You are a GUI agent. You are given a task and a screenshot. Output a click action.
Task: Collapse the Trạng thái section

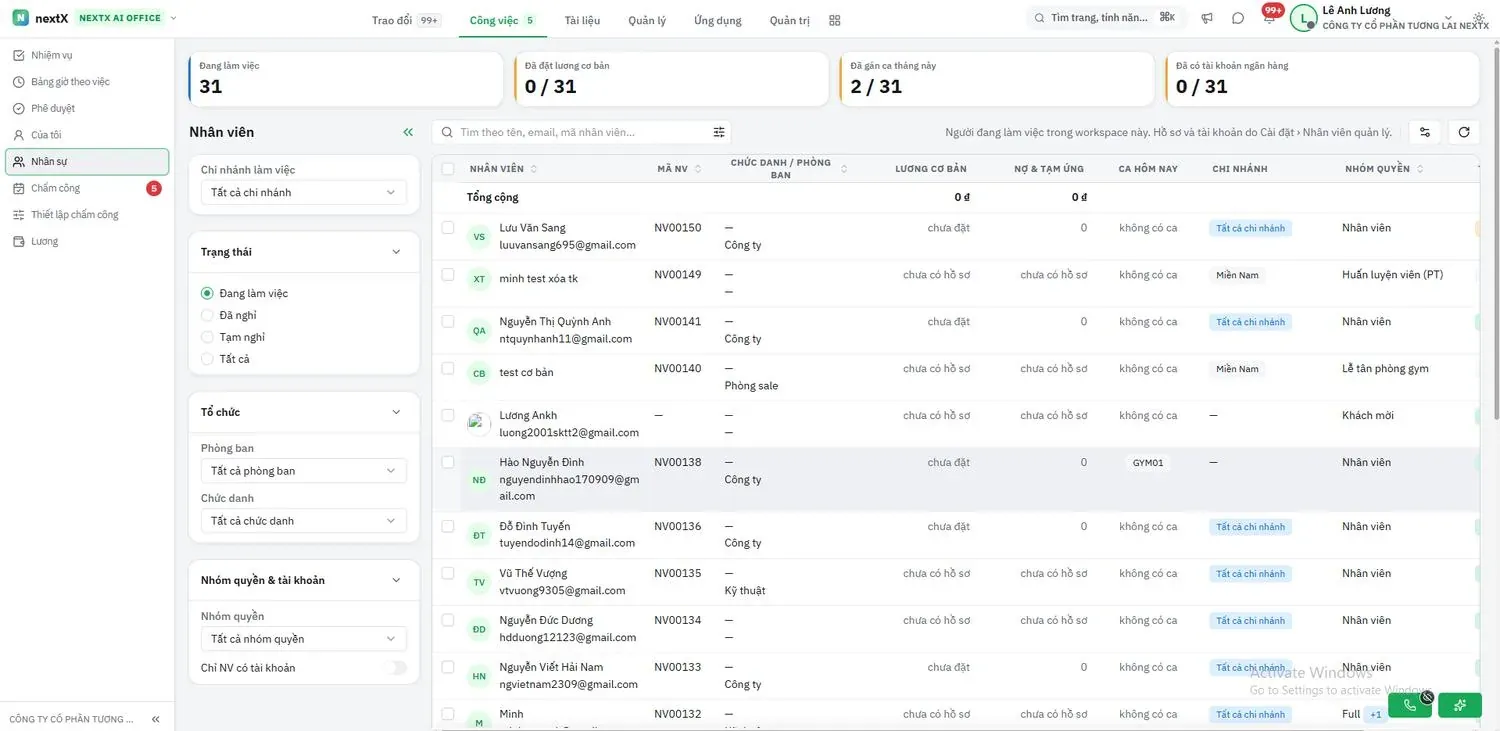pos(396,252)
